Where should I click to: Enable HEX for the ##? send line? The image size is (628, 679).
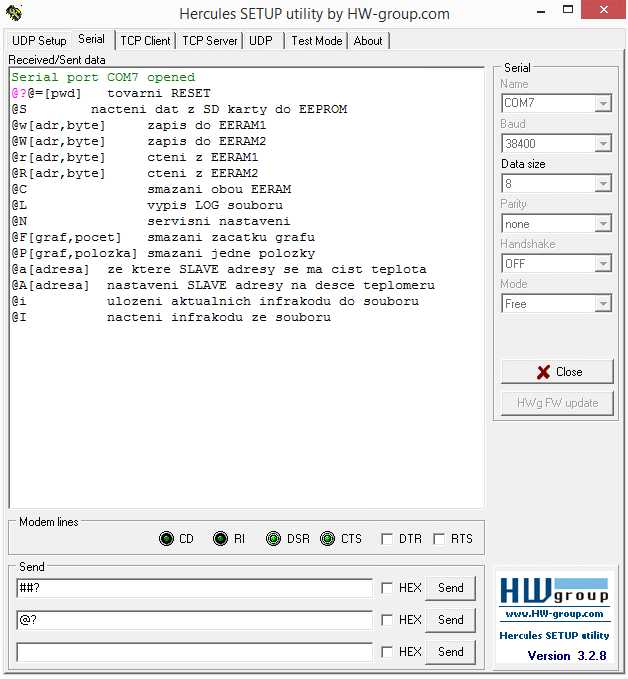point(387,588)
